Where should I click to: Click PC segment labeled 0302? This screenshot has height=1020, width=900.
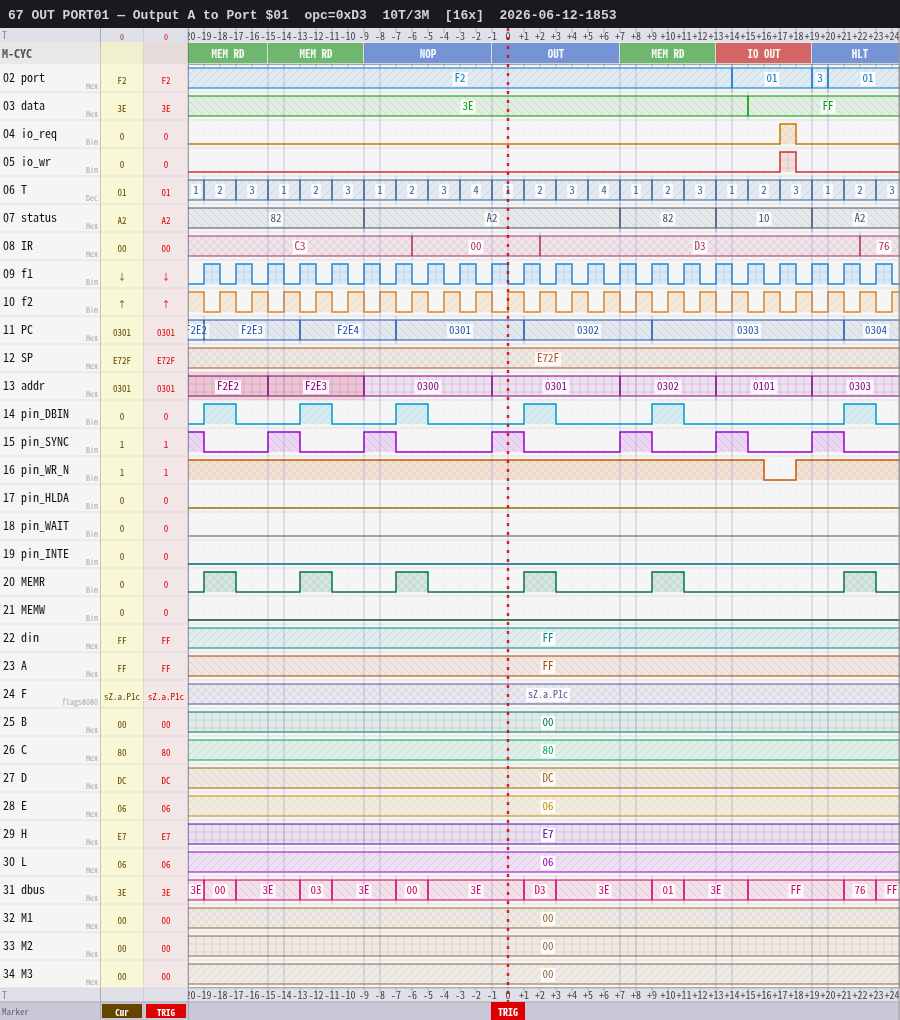click(x=588, y=330)
